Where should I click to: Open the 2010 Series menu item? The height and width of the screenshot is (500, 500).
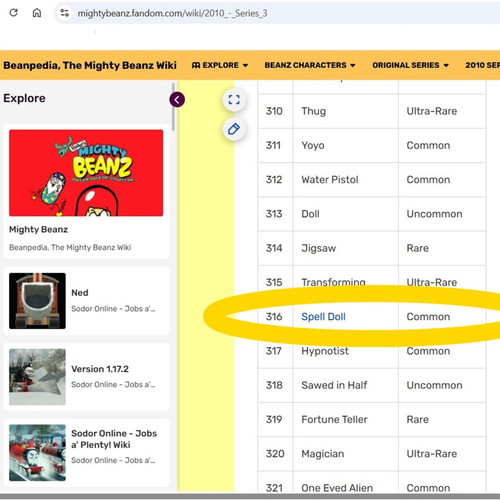482,65
